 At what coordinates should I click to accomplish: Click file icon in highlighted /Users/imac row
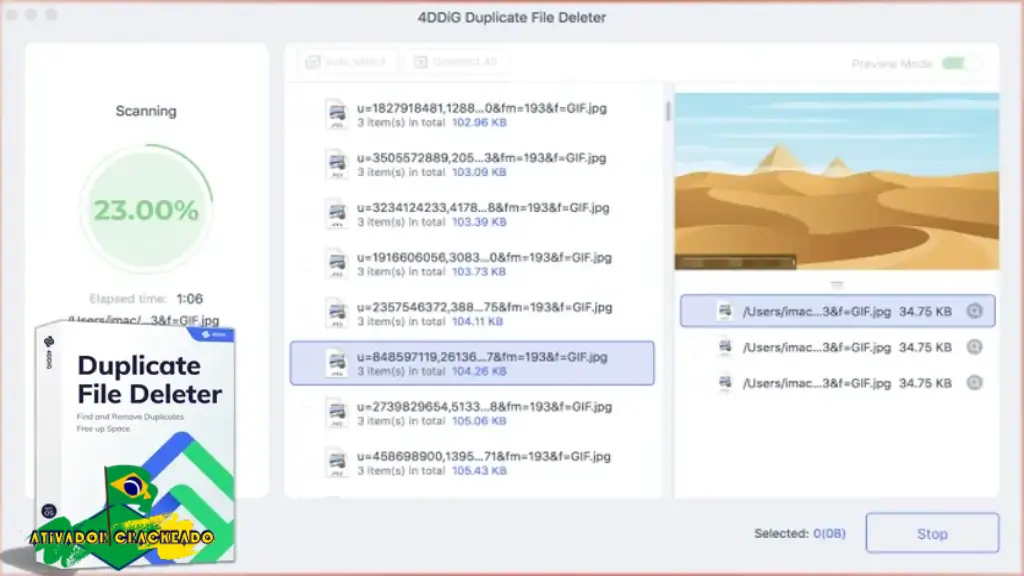(725, 311)
